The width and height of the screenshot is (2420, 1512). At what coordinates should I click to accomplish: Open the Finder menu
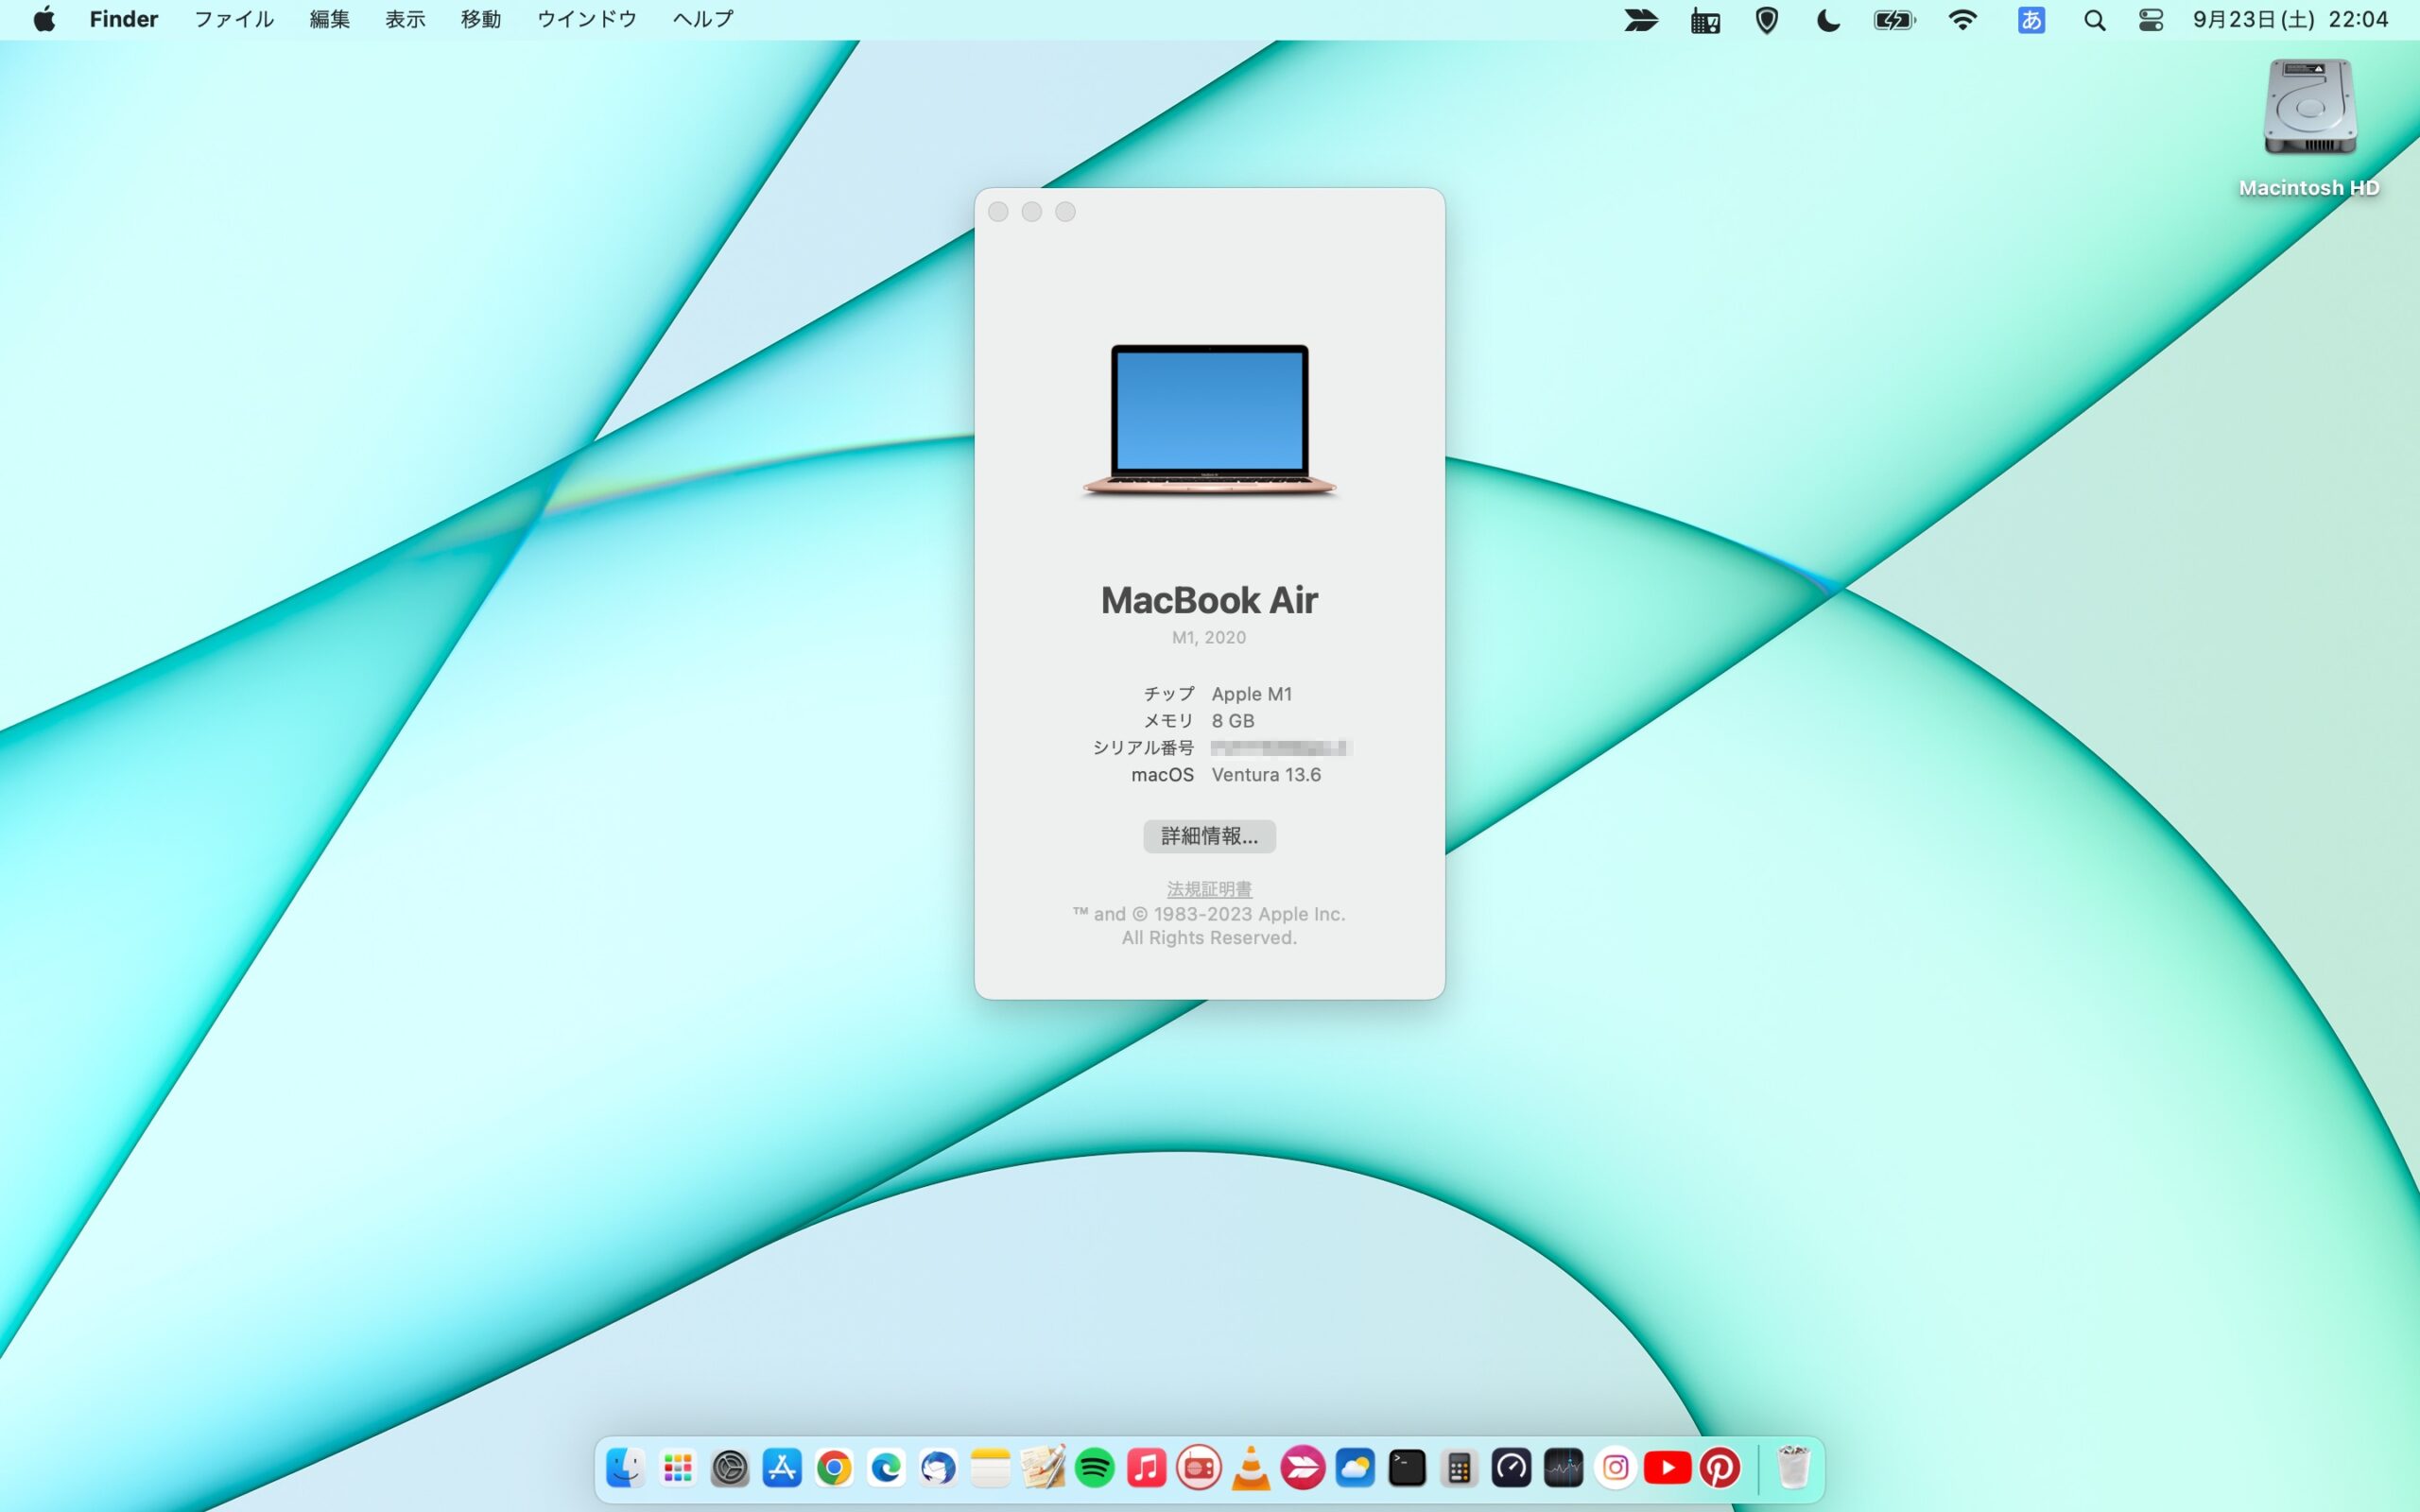click(124, 19)
